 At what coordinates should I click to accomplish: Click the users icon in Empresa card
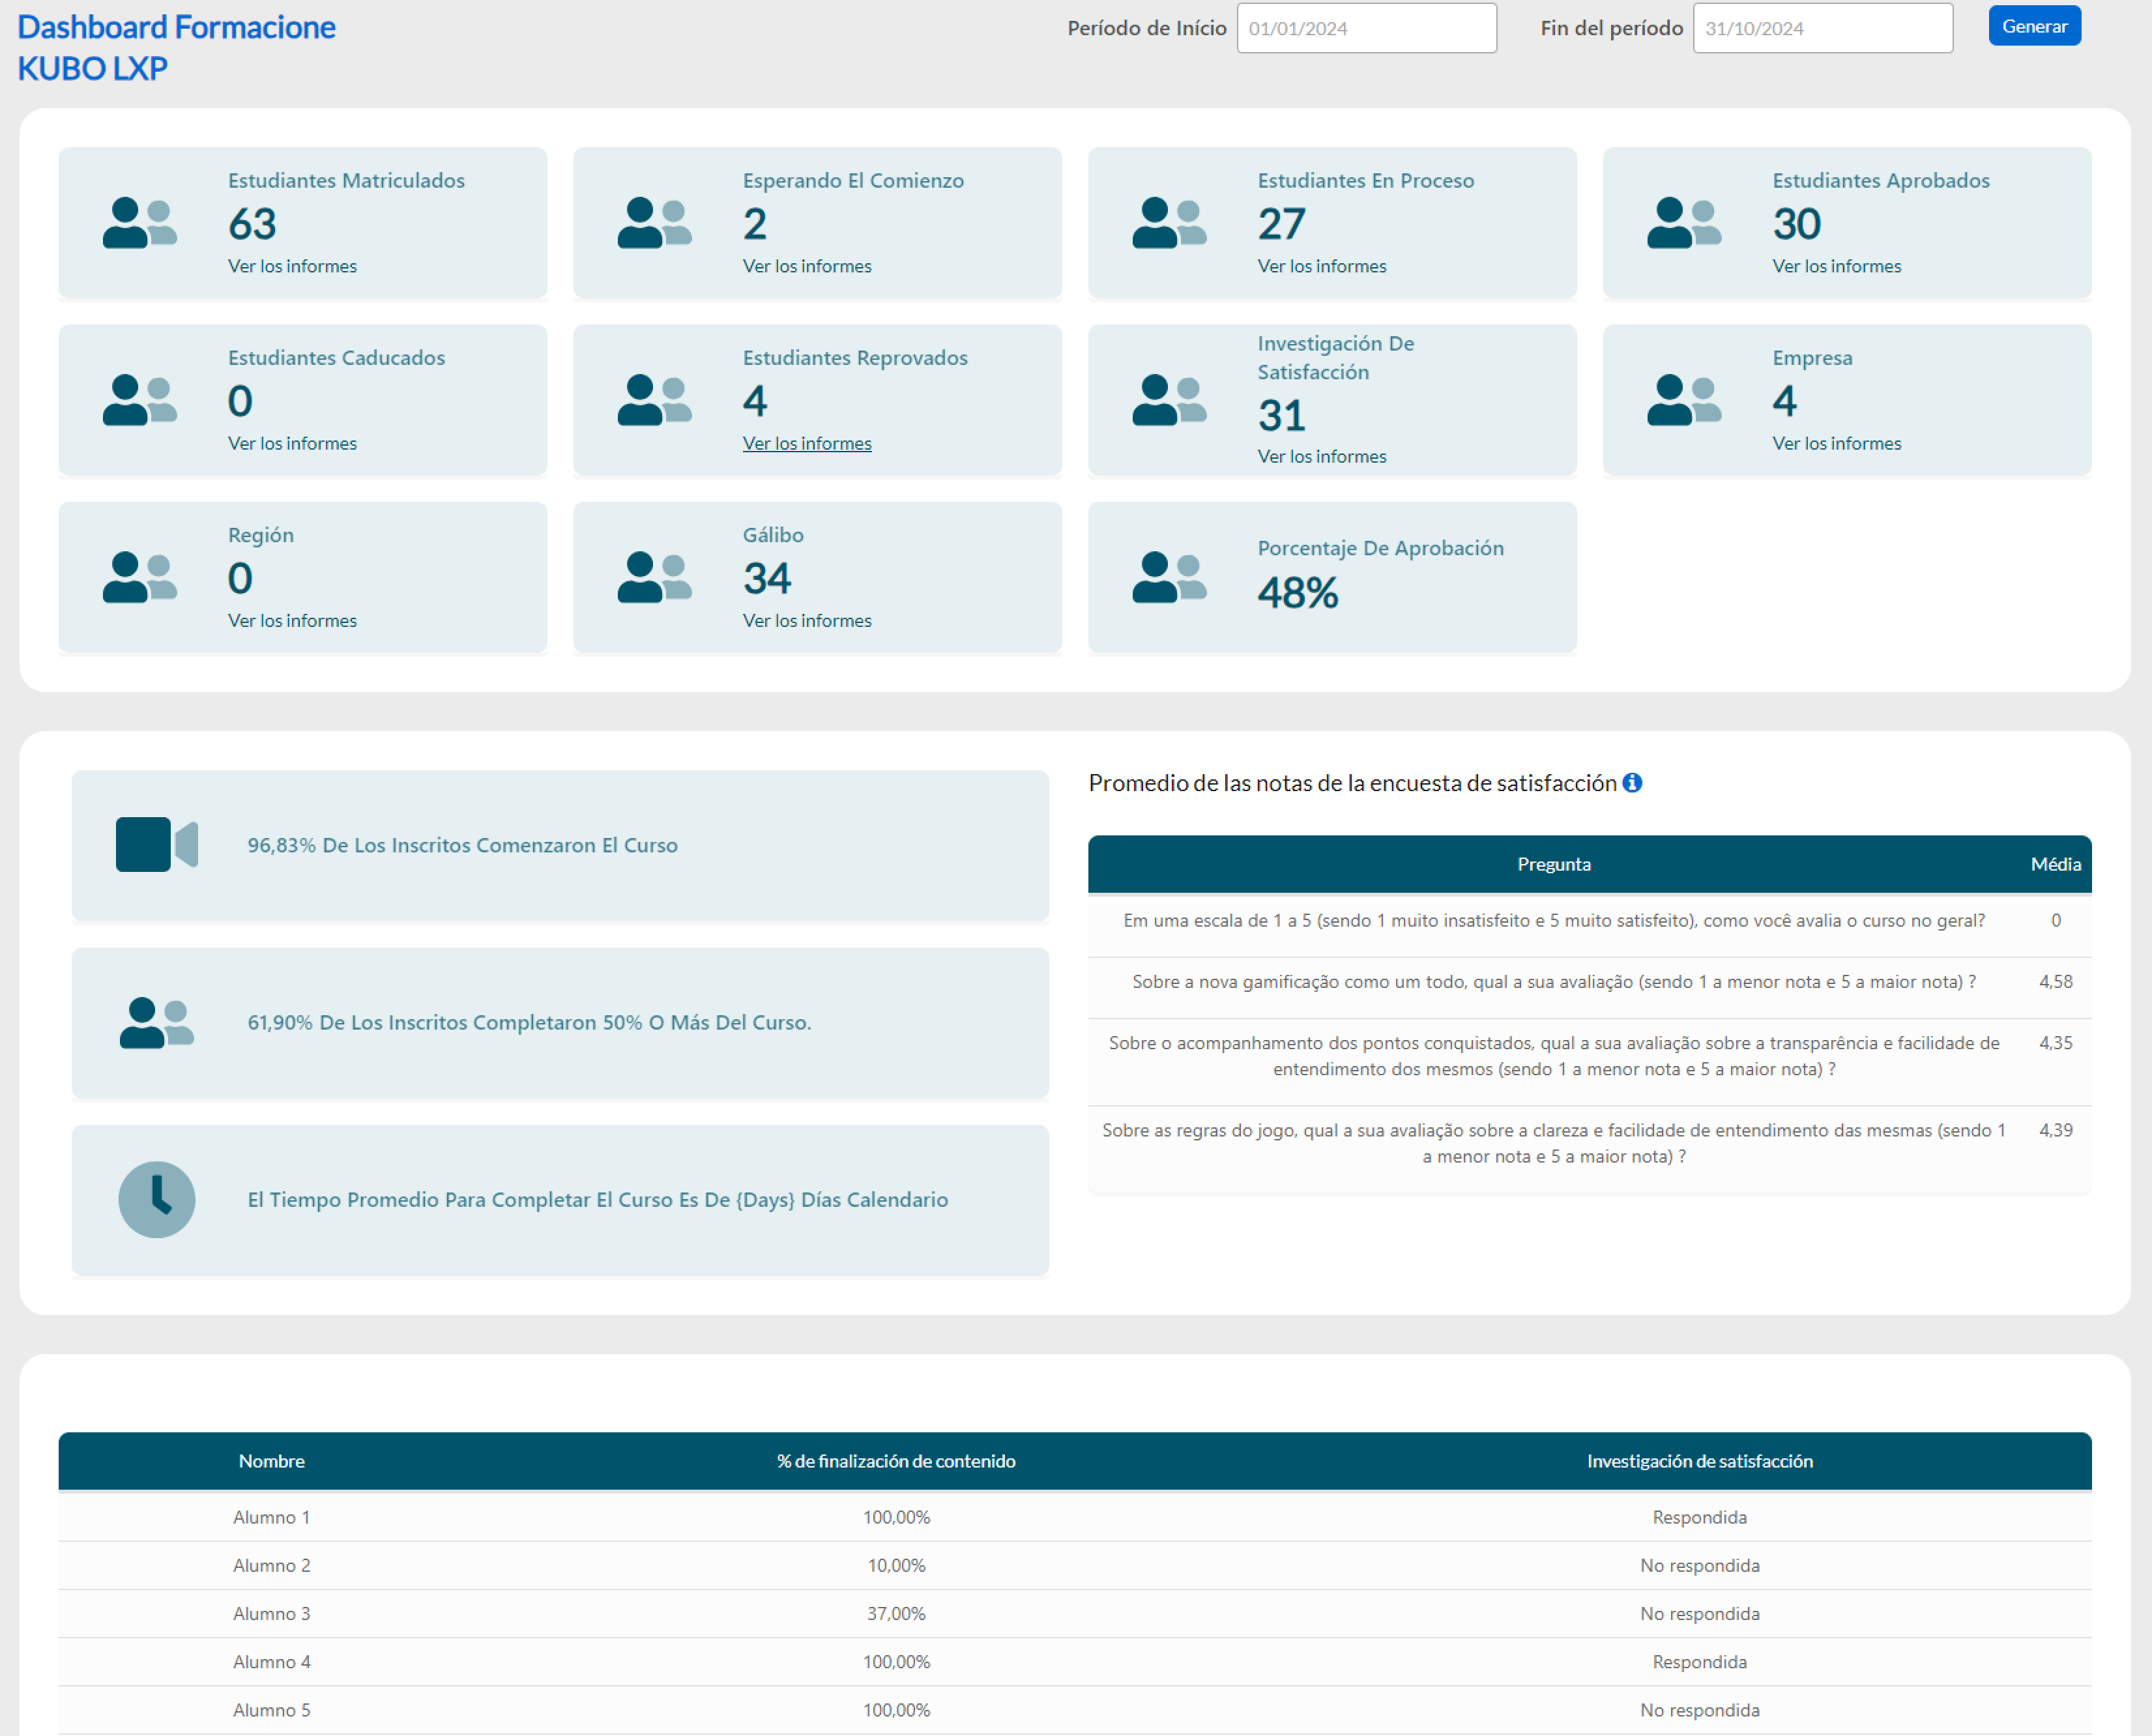[1684, 400]
